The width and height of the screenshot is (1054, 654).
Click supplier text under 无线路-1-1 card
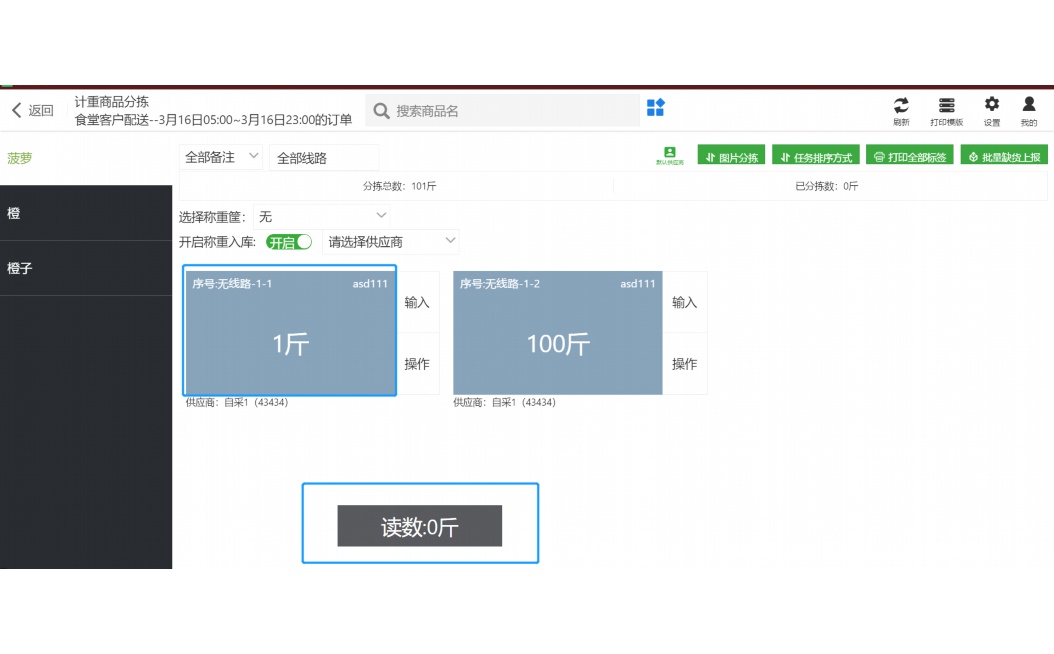point(237,403)
